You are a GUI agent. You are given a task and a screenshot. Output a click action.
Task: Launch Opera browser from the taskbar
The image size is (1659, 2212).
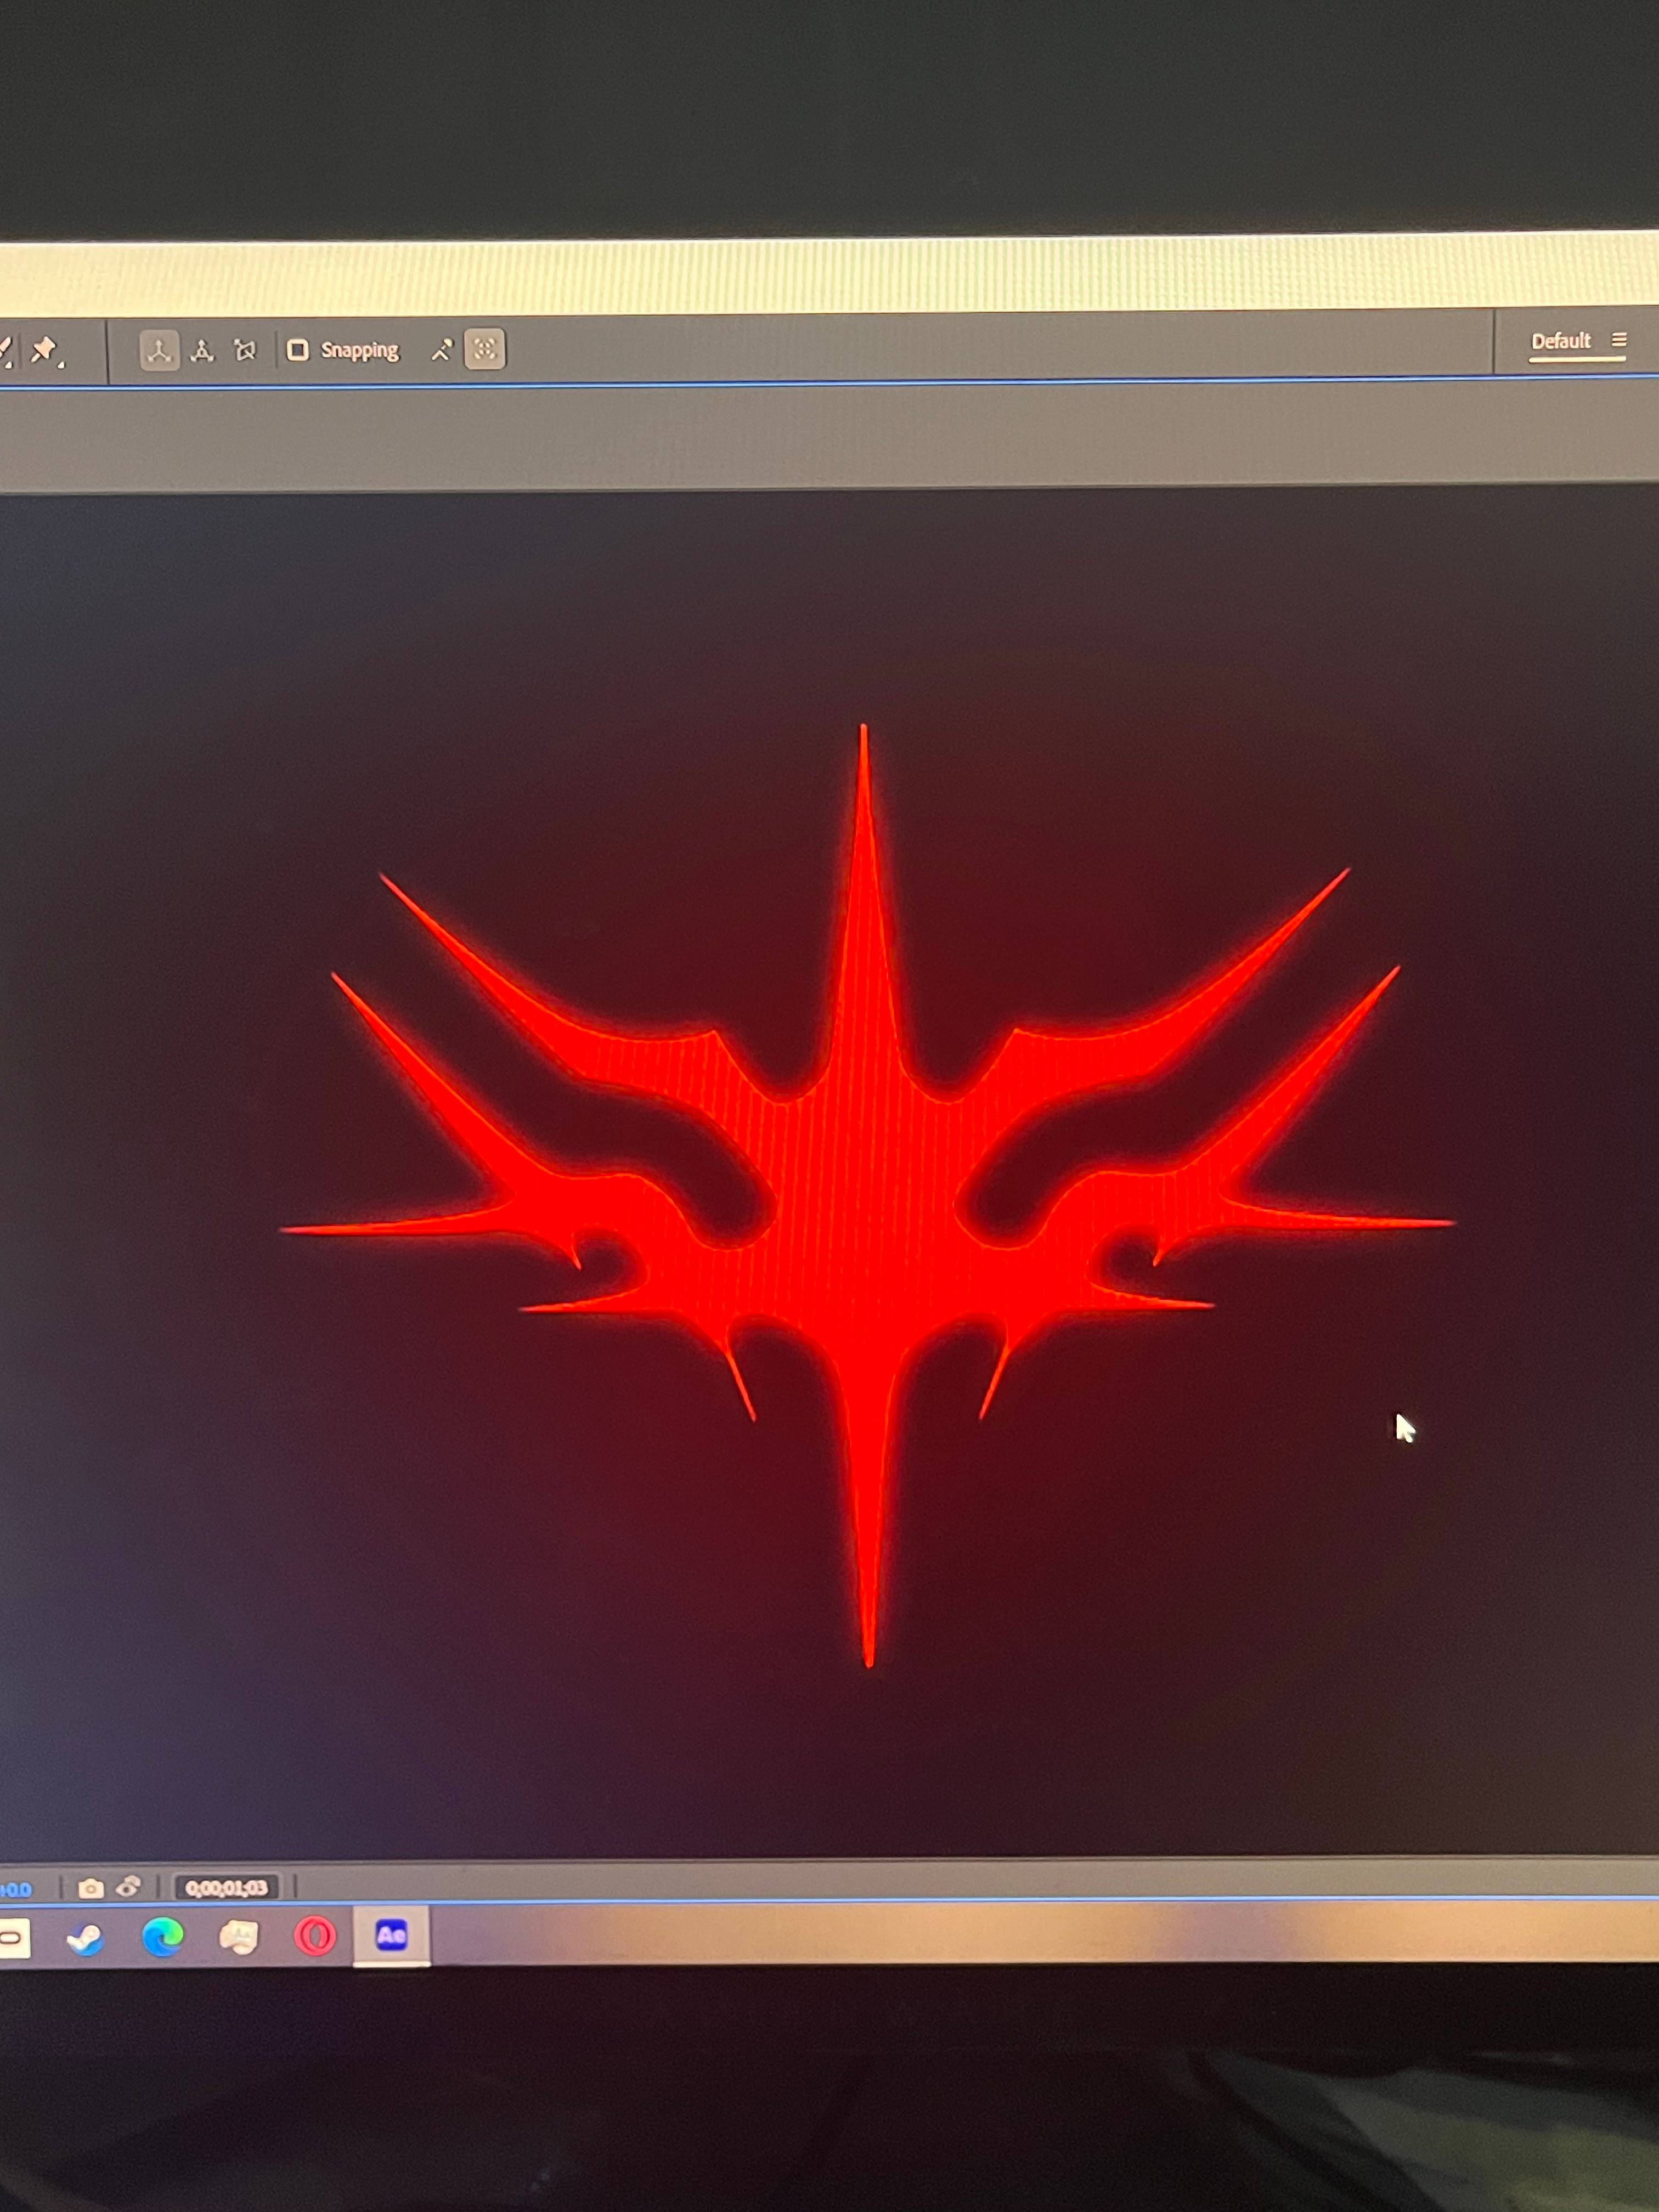click(x=314, y=1936)
